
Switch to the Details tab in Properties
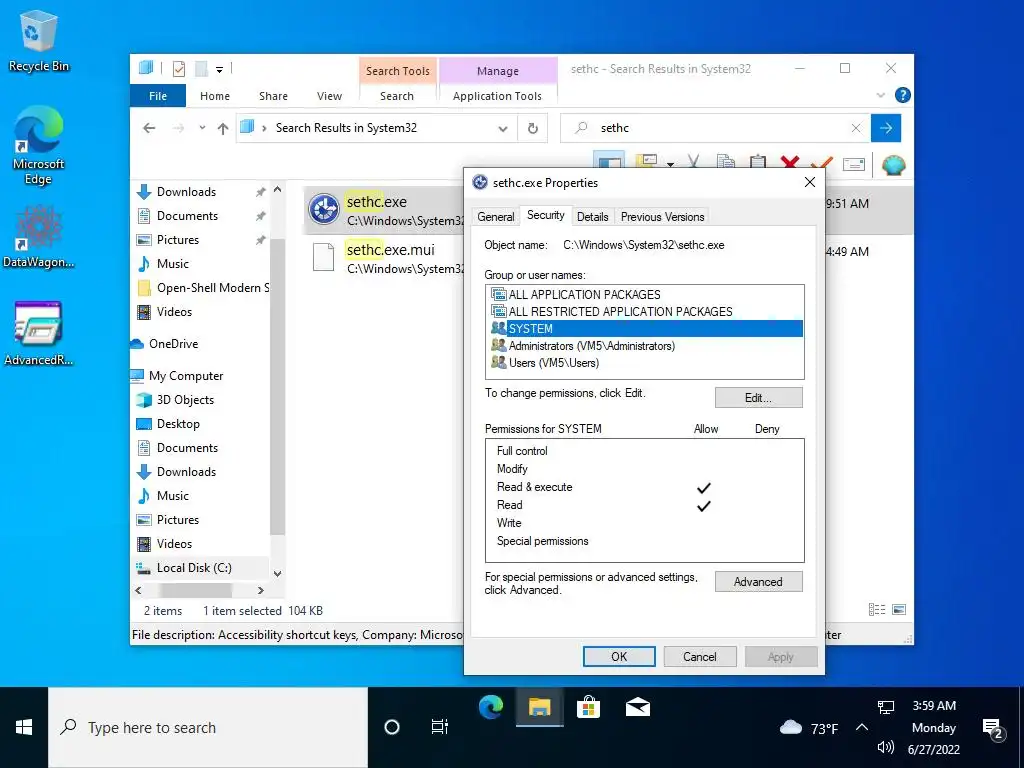click(x=592, y=217)
